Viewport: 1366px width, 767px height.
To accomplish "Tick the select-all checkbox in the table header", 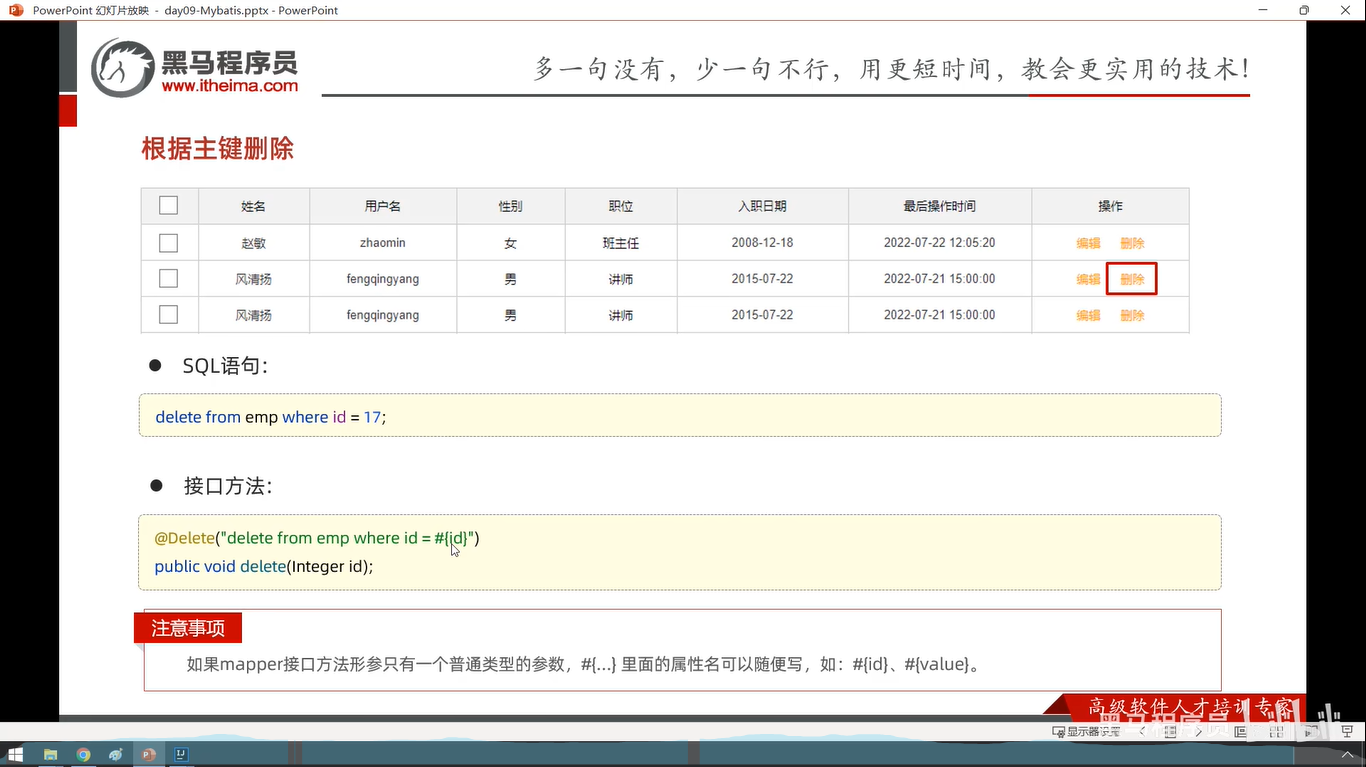I will coord(168,205).
